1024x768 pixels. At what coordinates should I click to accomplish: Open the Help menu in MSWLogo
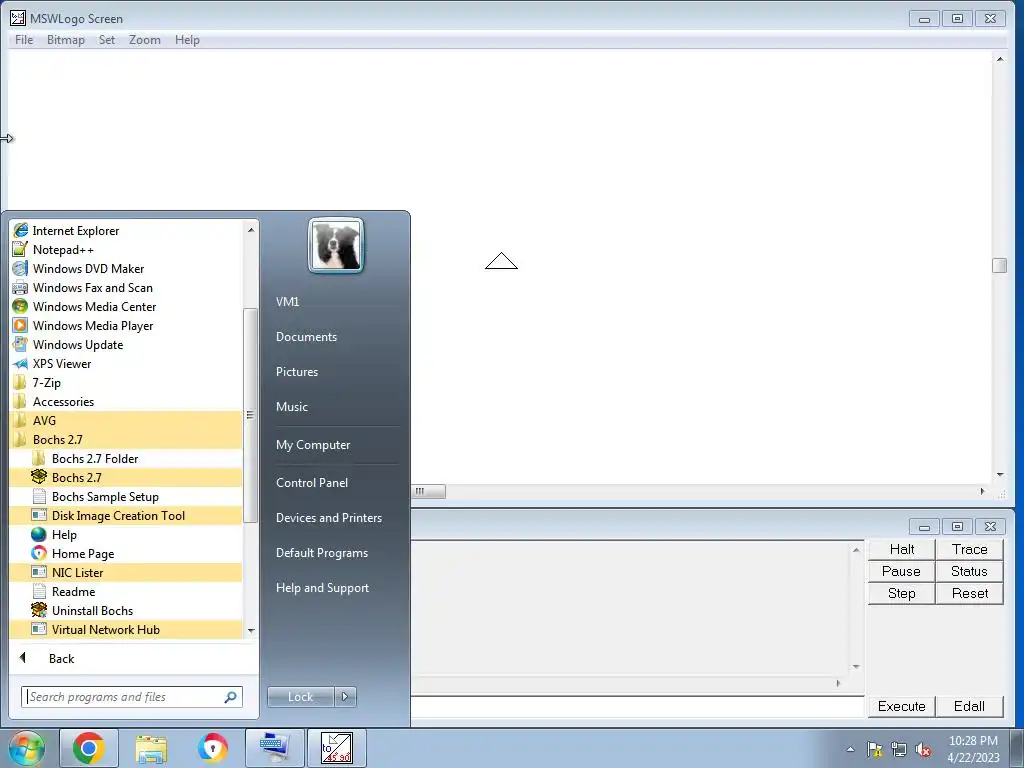[x=187, y=40]
